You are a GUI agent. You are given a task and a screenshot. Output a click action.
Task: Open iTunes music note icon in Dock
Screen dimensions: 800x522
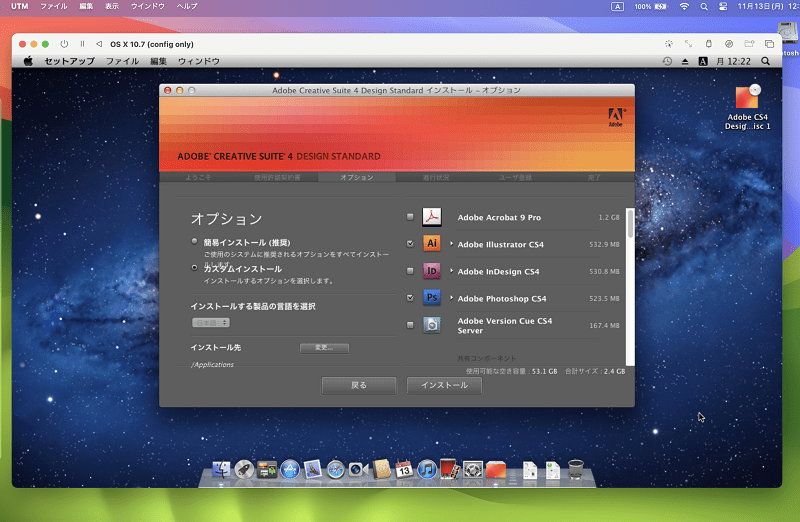coord(427,469)
